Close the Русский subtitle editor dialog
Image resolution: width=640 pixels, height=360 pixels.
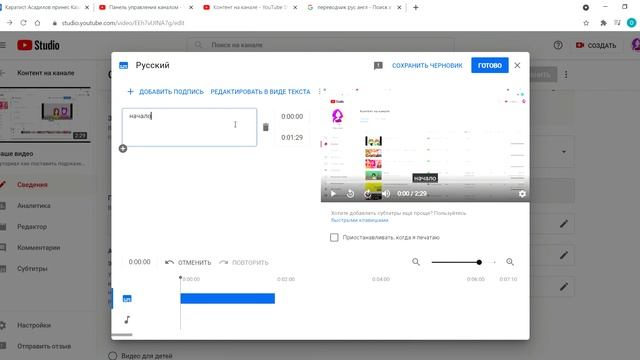[x=517, y=65]
